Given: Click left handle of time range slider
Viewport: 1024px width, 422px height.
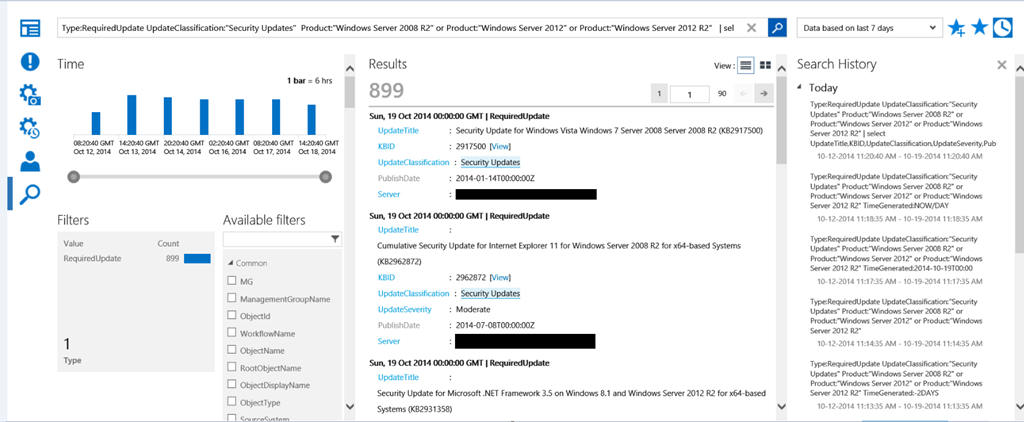Looking at the screenshot, I should (73, 177).
